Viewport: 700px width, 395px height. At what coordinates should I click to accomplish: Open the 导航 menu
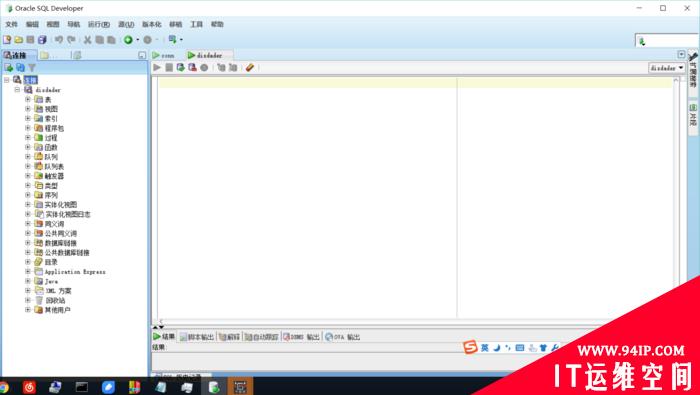(74, 24)
